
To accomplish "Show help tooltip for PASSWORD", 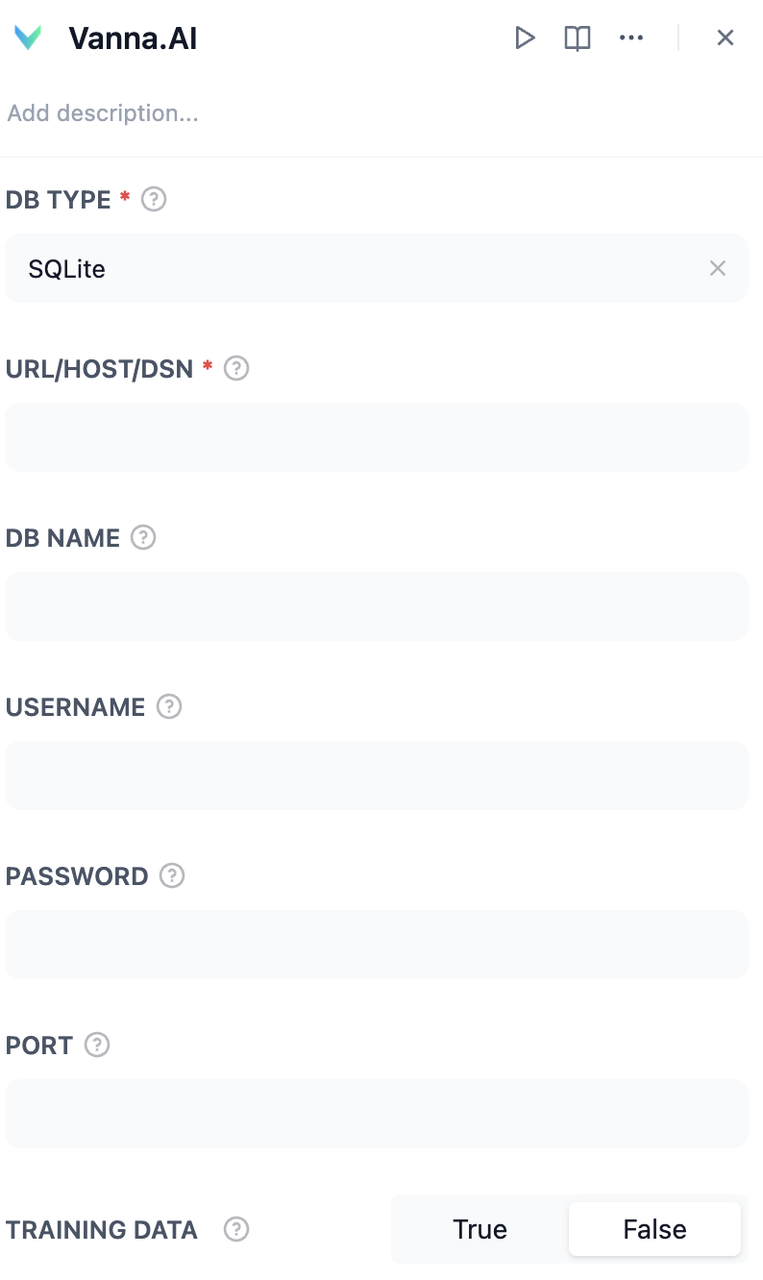I will pos(172,875).
